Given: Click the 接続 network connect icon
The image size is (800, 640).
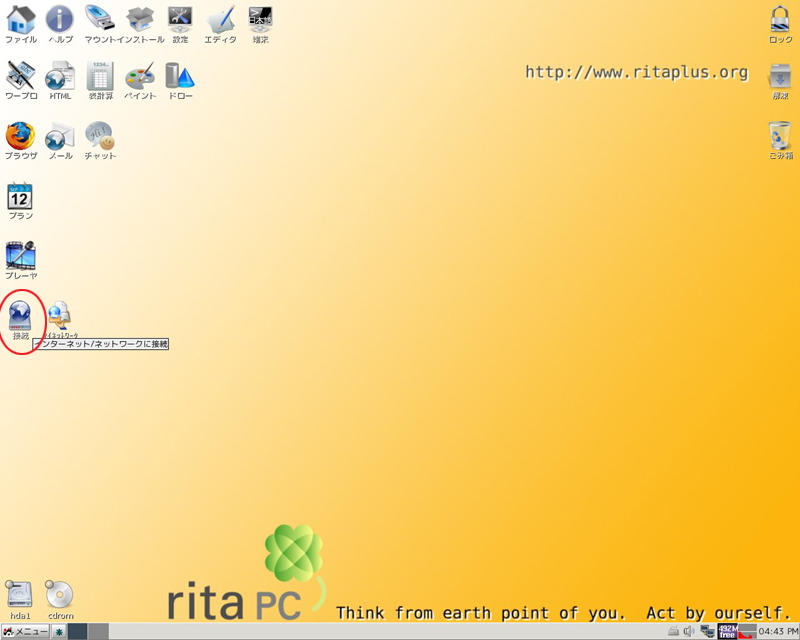Looking at the screenshot, I should pyautogui.click(x=20, y=316).
